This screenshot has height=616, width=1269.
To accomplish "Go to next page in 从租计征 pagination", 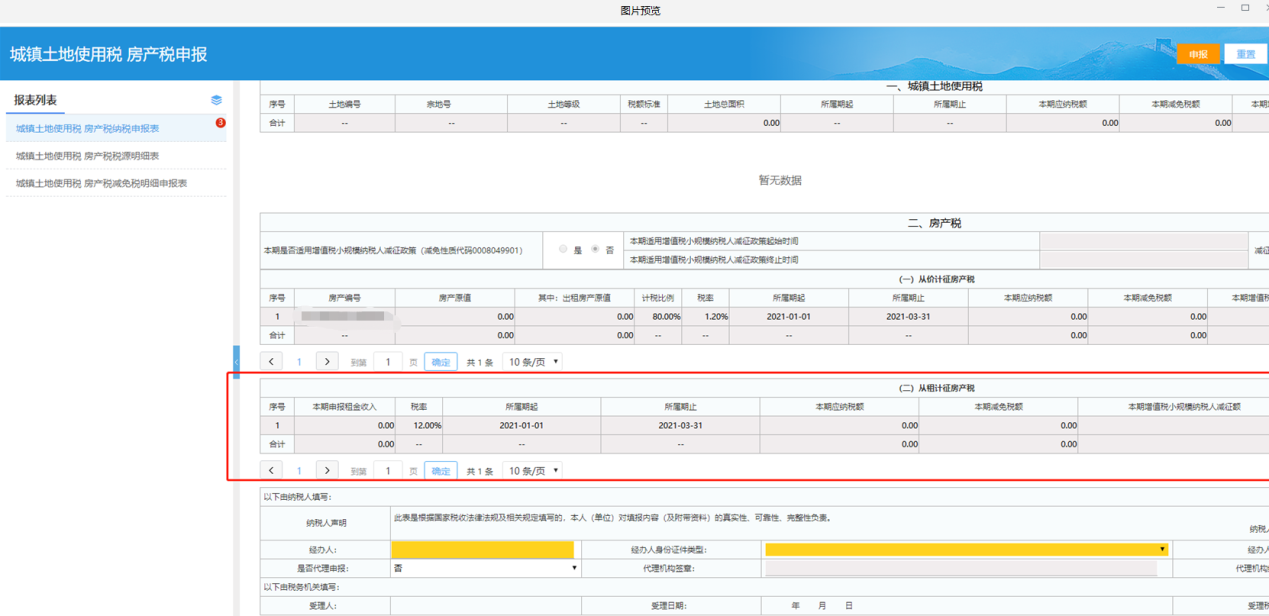I will coord(327,471).
